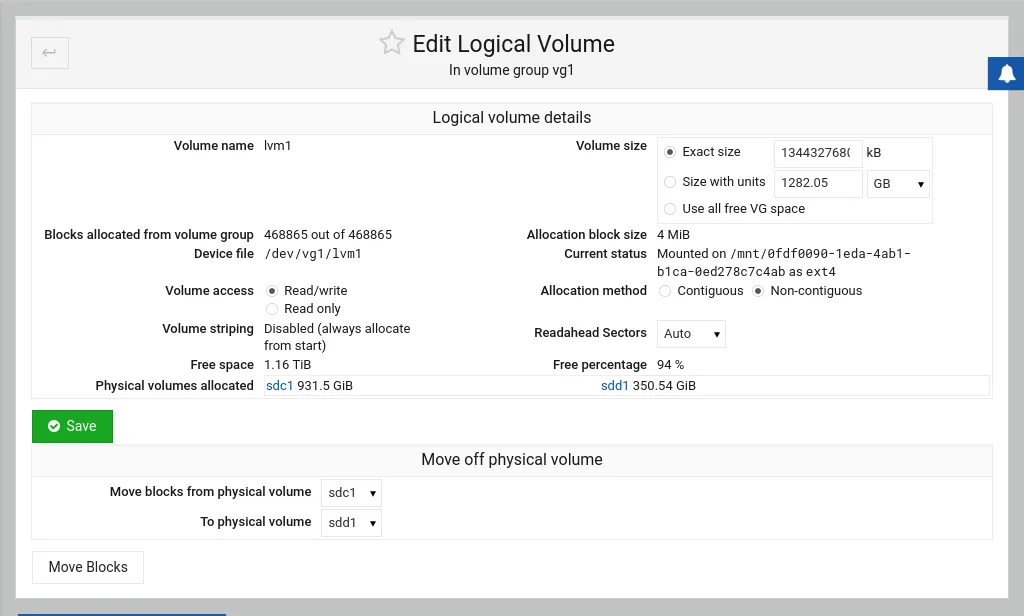
Task: Select the Exact size option
Action: click(x=670, y=153)
